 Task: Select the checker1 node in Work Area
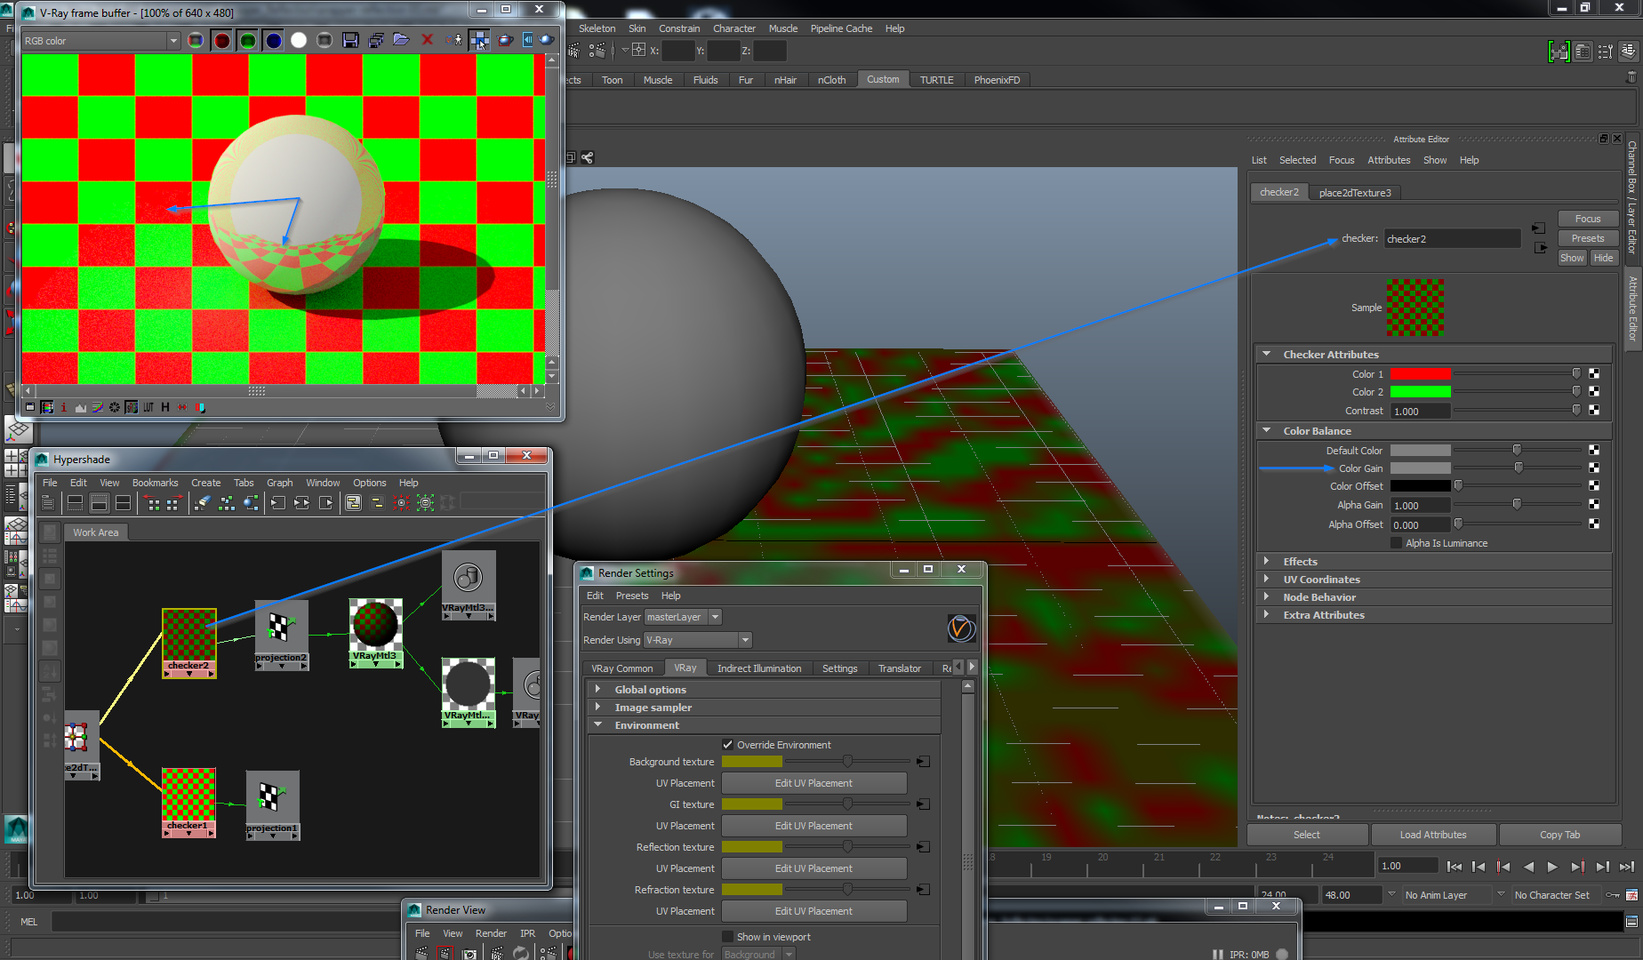[x=188, y=802]
